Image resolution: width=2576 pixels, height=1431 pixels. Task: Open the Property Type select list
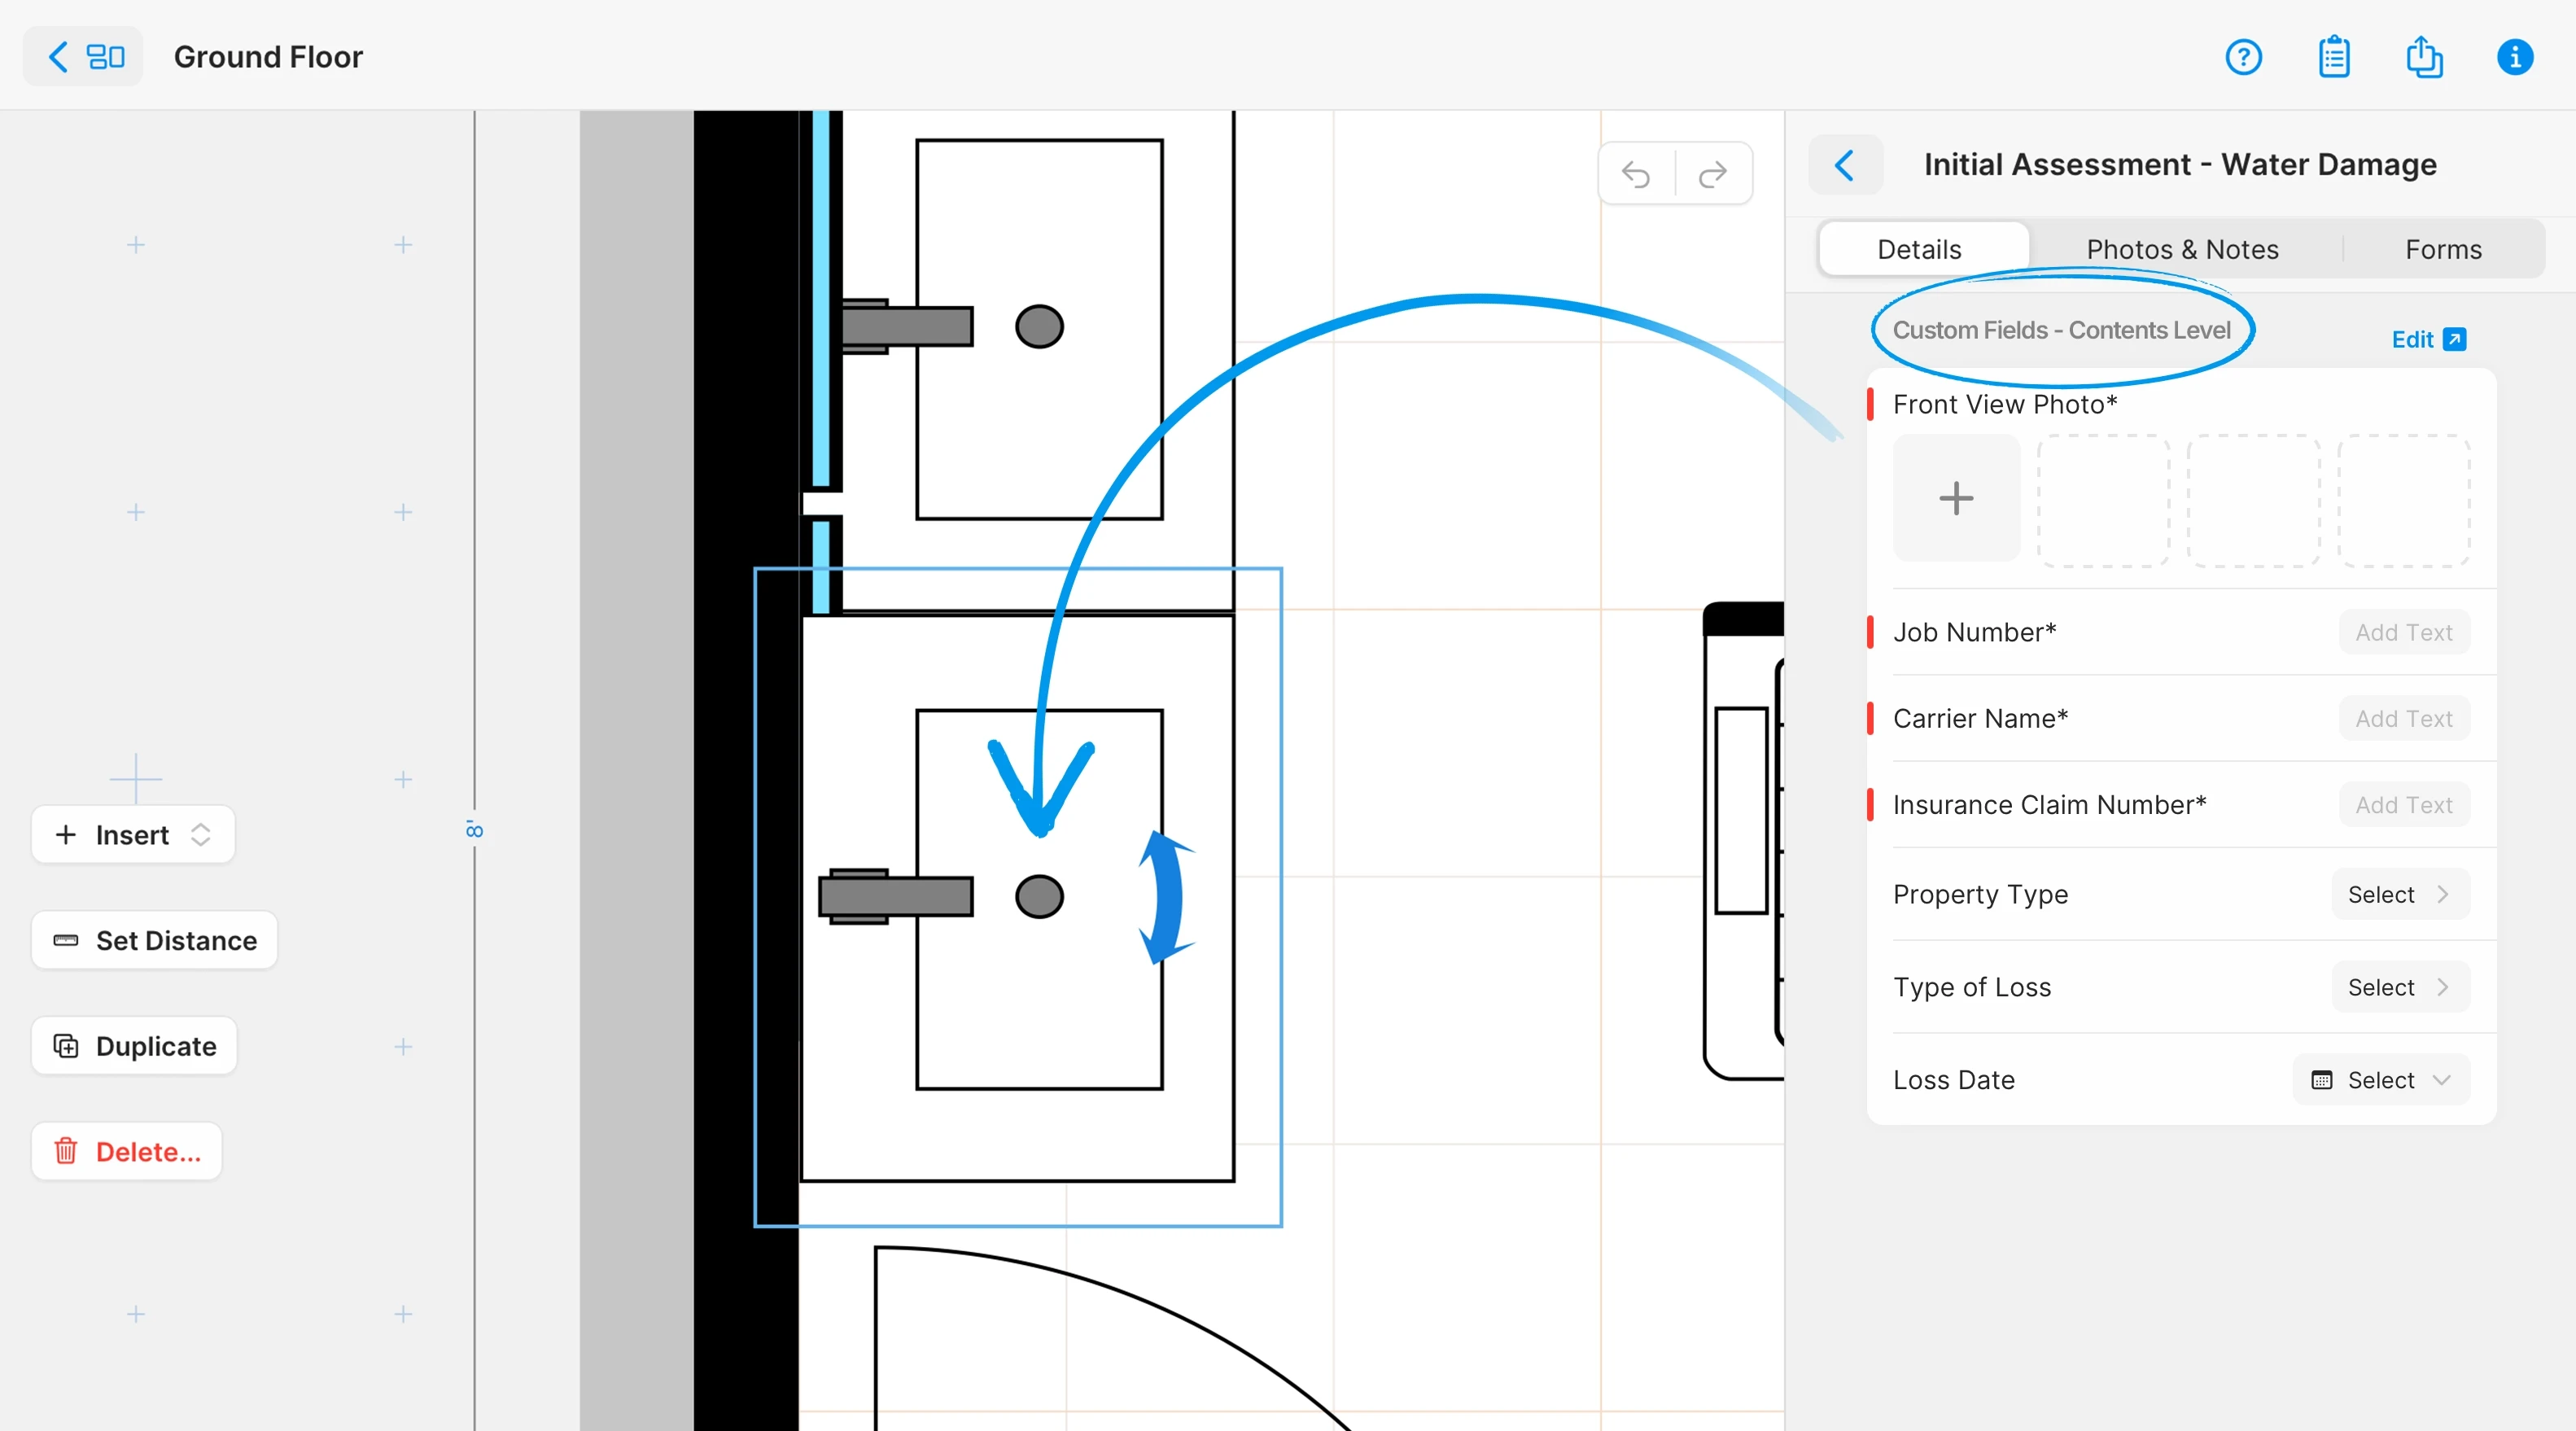pos(2400,894)
